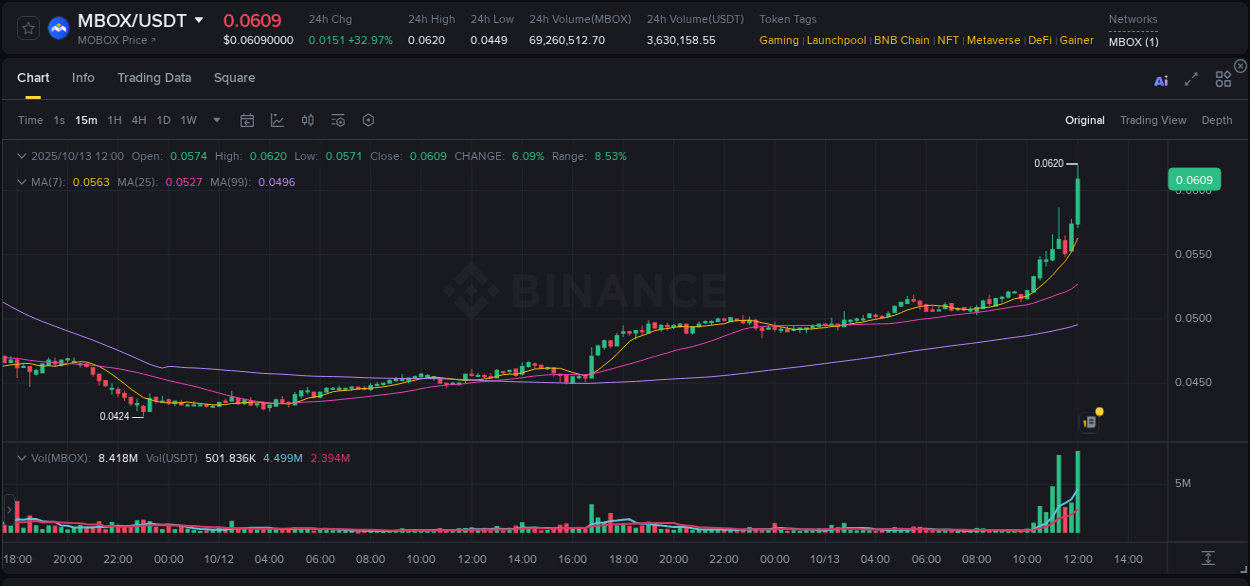Toggle the favorite star for MBOX/USDT
1250x586 pixels.
coord(27,28)
